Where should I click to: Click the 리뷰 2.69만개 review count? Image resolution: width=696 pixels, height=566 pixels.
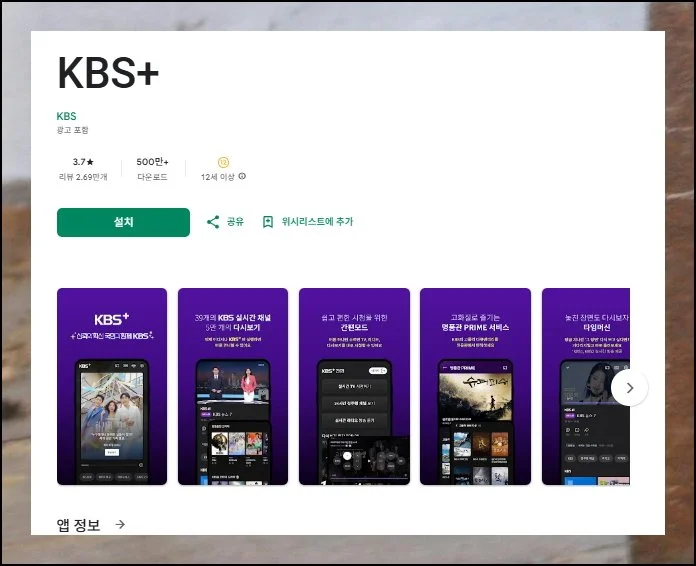[82, 177]
